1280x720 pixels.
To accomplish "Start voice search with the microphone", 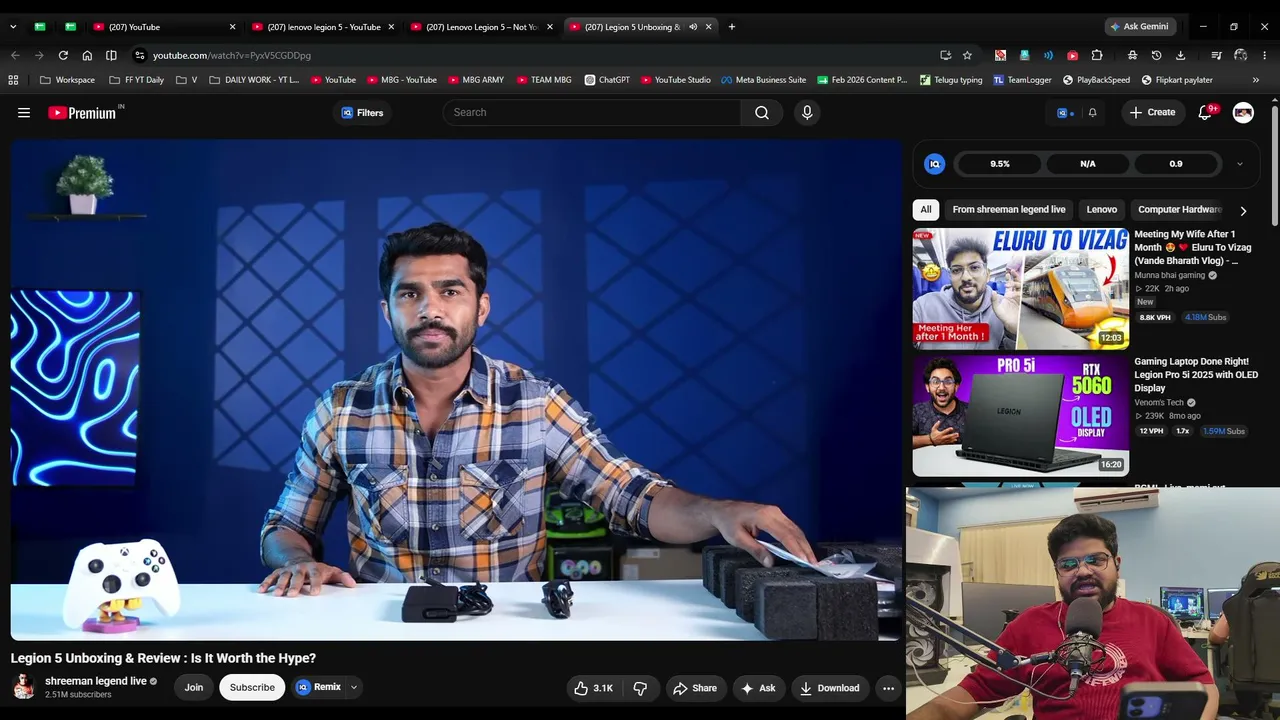I will (807, 113).
